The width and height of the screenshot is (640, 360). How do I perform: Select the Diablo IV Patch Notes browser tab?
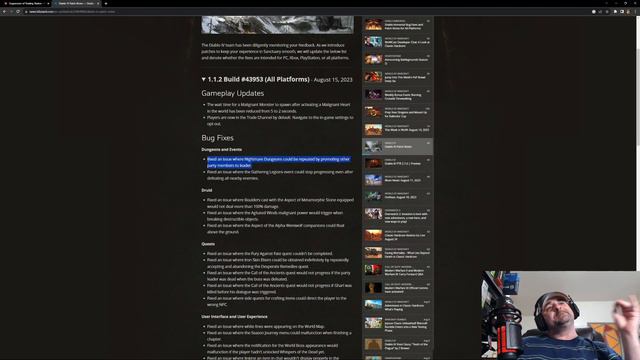point(76,3)
